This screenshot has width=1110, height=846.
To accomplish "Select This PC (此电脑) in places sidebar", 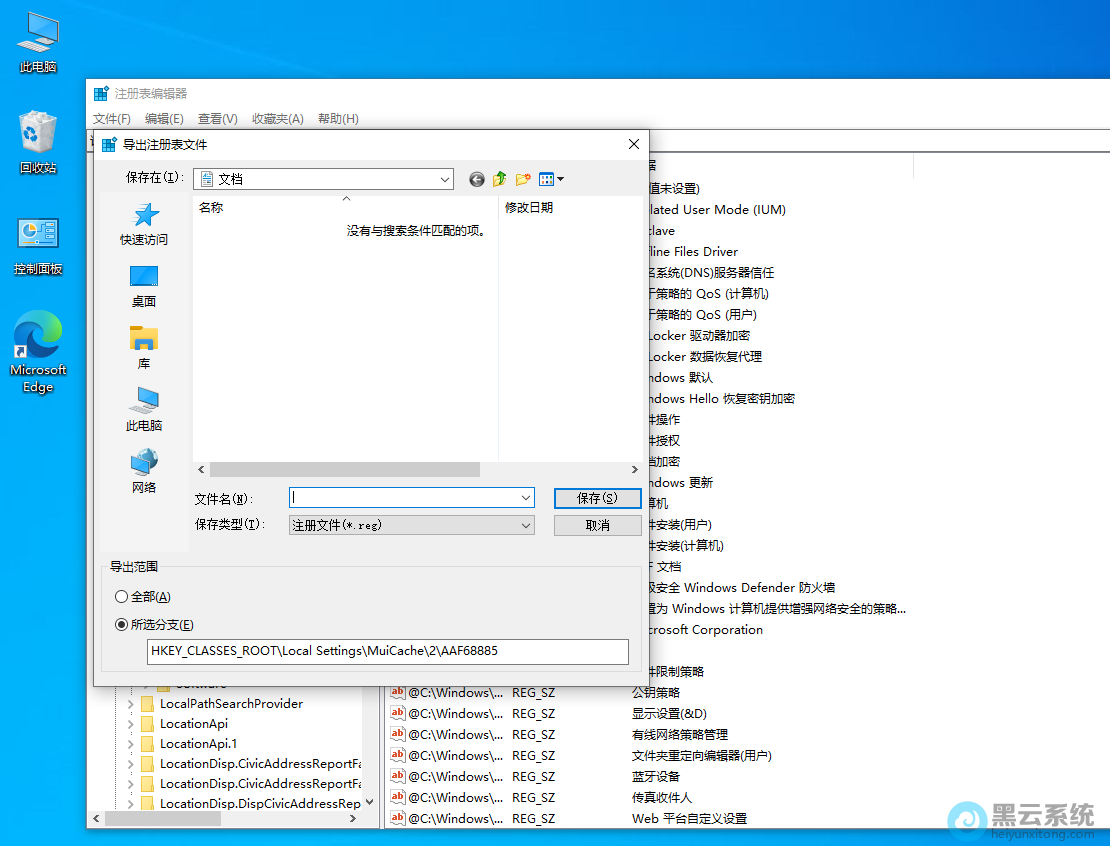I will click(144, 409).
